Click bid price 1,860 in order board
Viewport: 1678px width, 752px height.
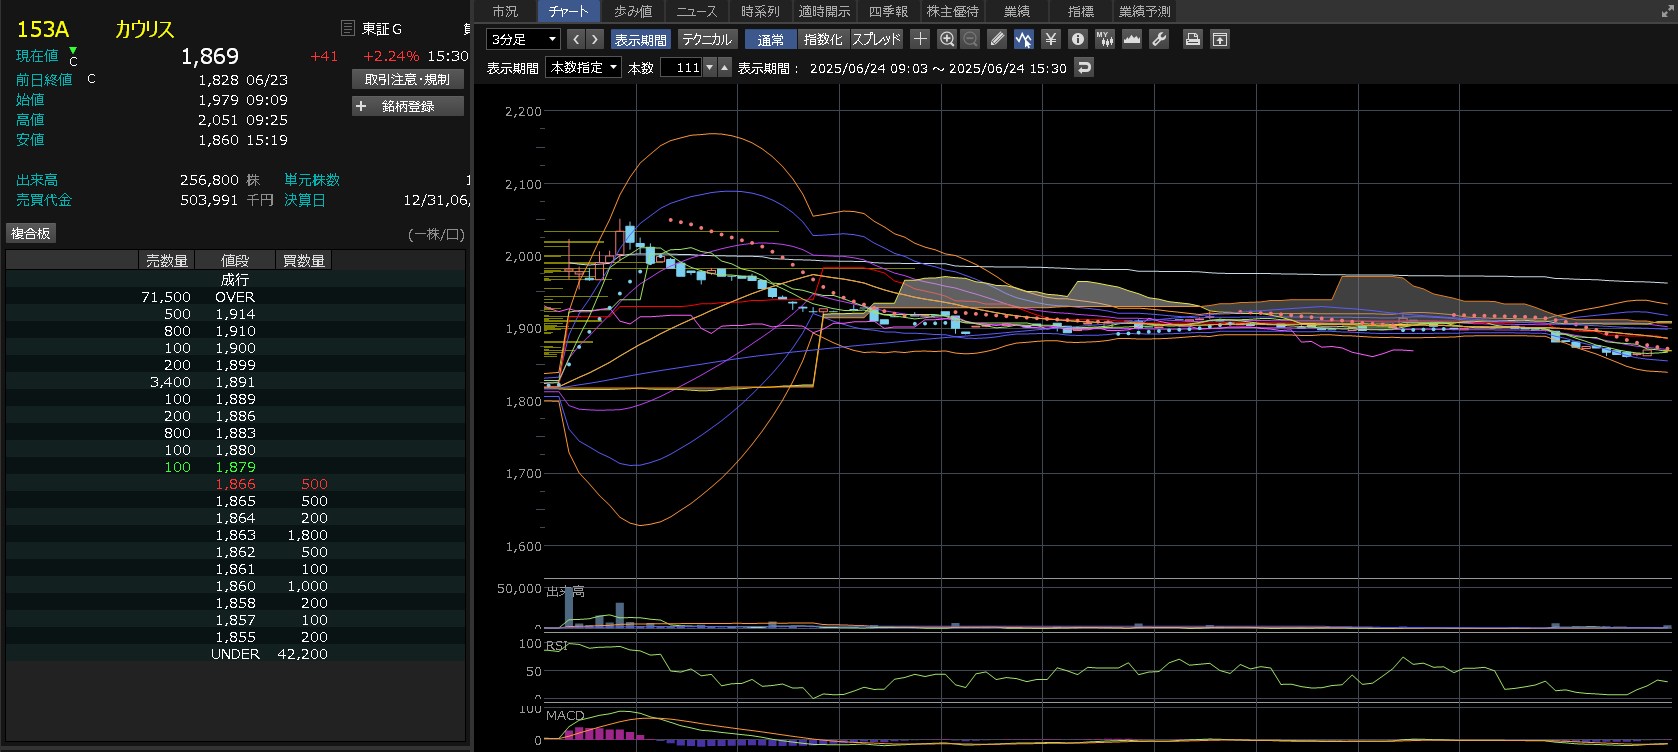point(235,586)
